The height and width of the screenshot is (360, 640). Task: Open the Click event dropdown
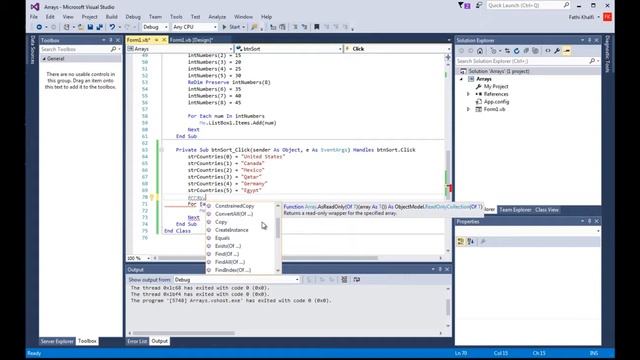point(398,49)
